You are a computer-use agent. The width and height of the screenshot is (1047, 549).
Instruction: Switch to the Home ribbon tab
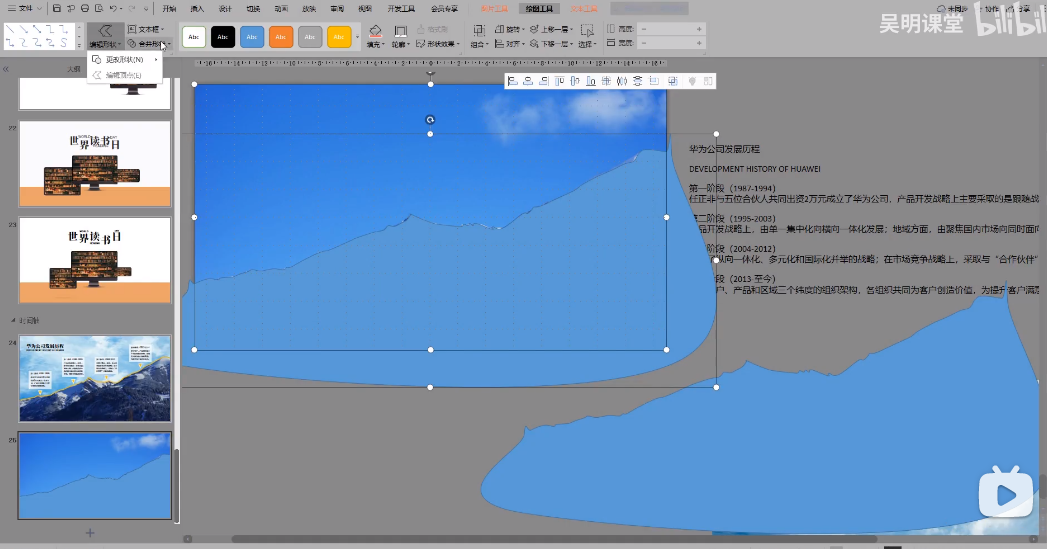click(x=170, y=9)
